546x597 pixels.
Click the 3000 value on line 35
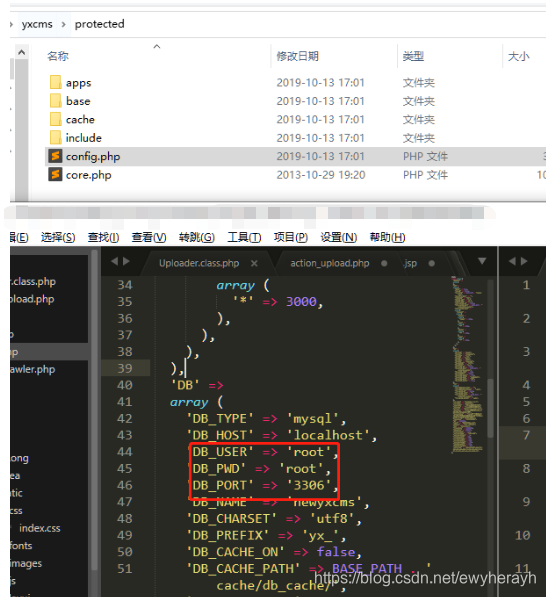pyautogui.click(x=301, y=302)
